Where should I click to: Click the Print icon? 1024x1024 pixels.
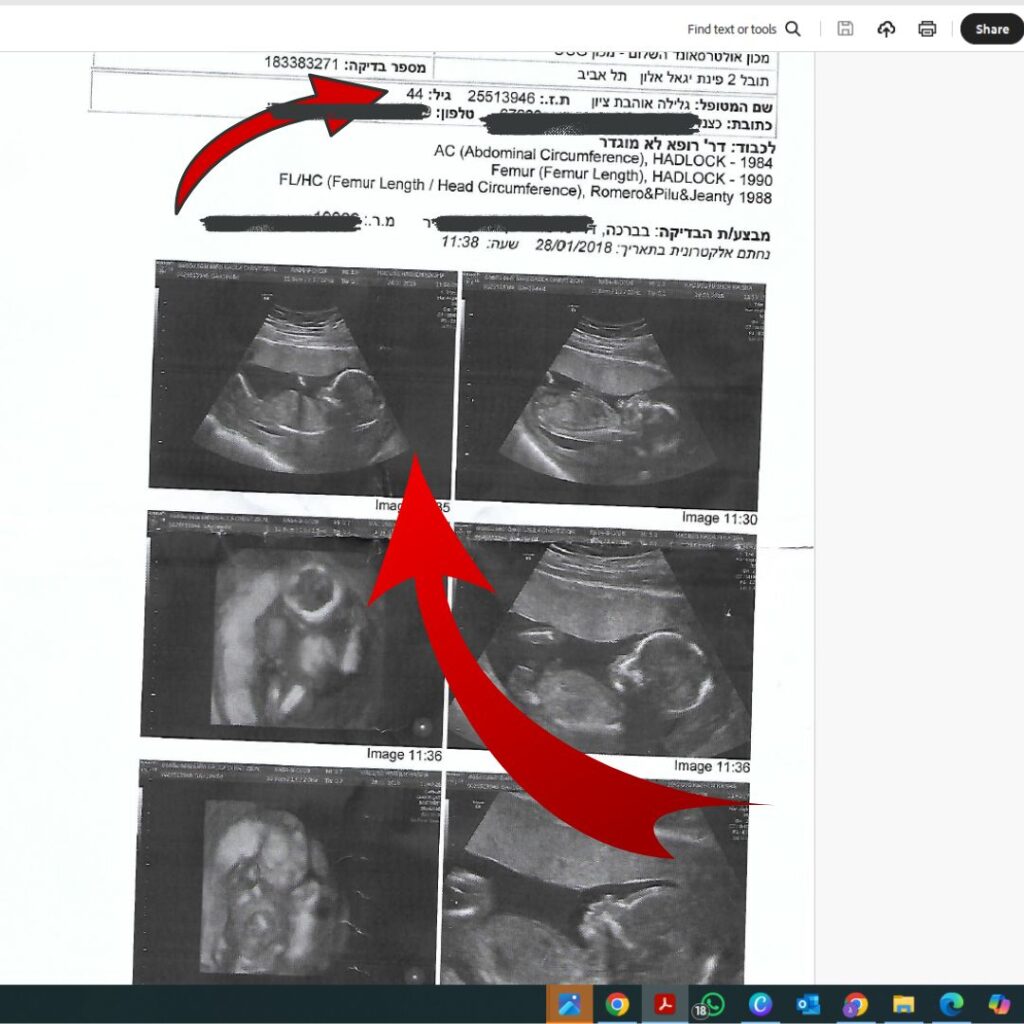click(927, 29)
